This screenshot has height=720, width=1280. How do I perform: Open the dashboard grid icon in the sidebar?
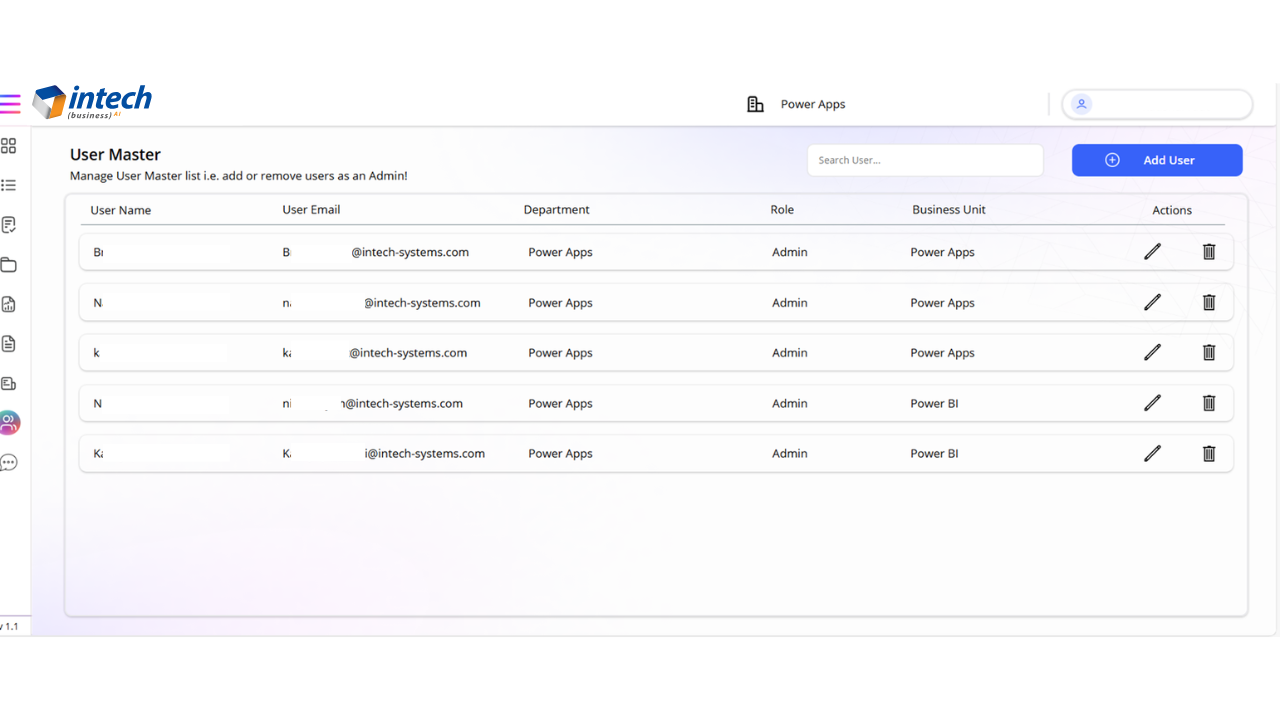8,146
